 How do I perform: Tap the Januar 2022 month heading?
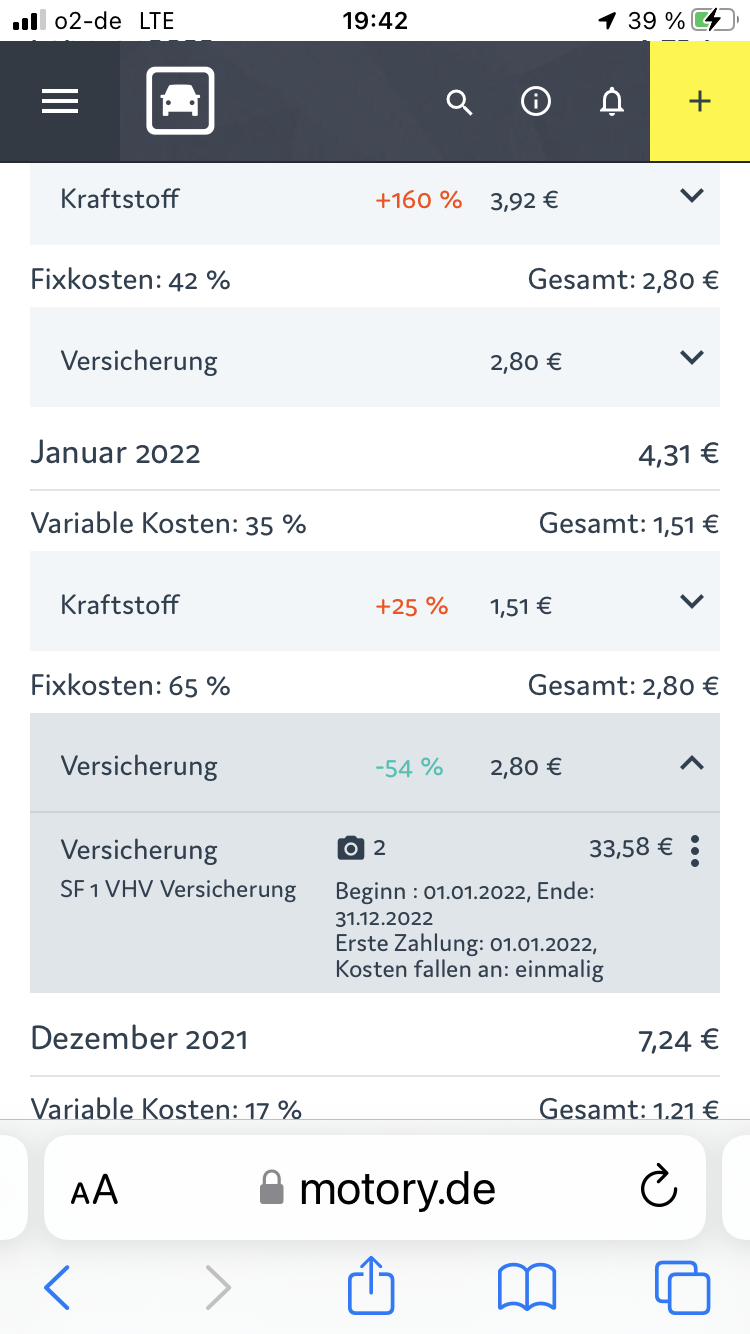click(116, 453)
